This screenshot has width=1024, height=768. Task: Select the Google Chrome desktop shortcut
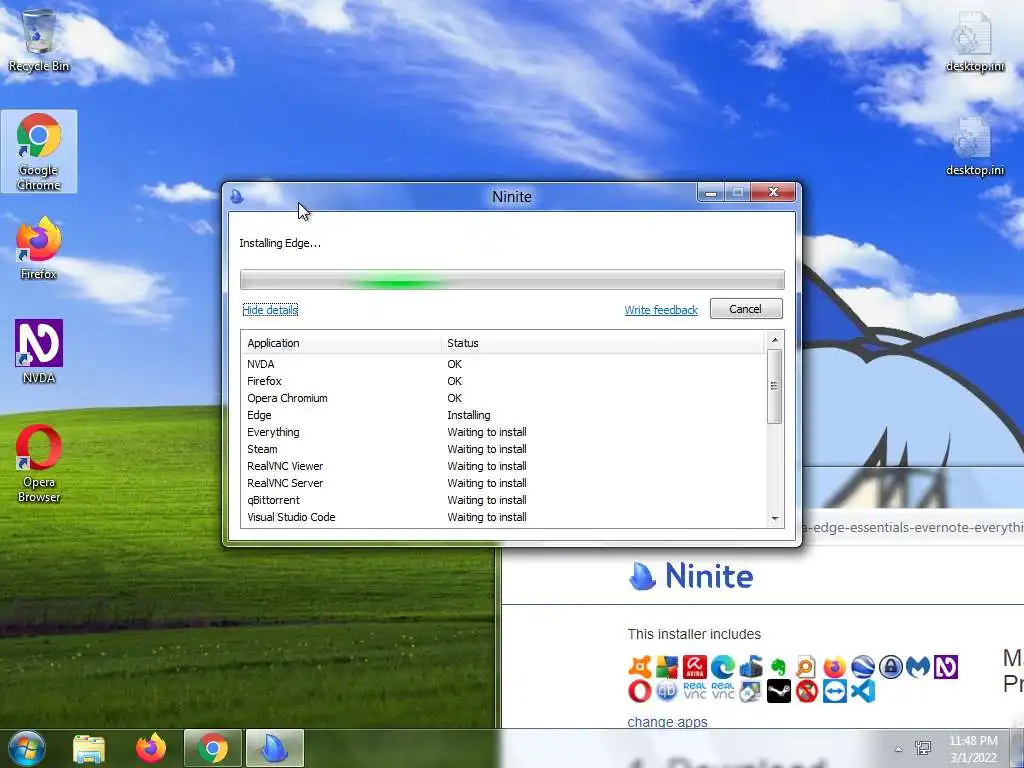tap(39, 152)
